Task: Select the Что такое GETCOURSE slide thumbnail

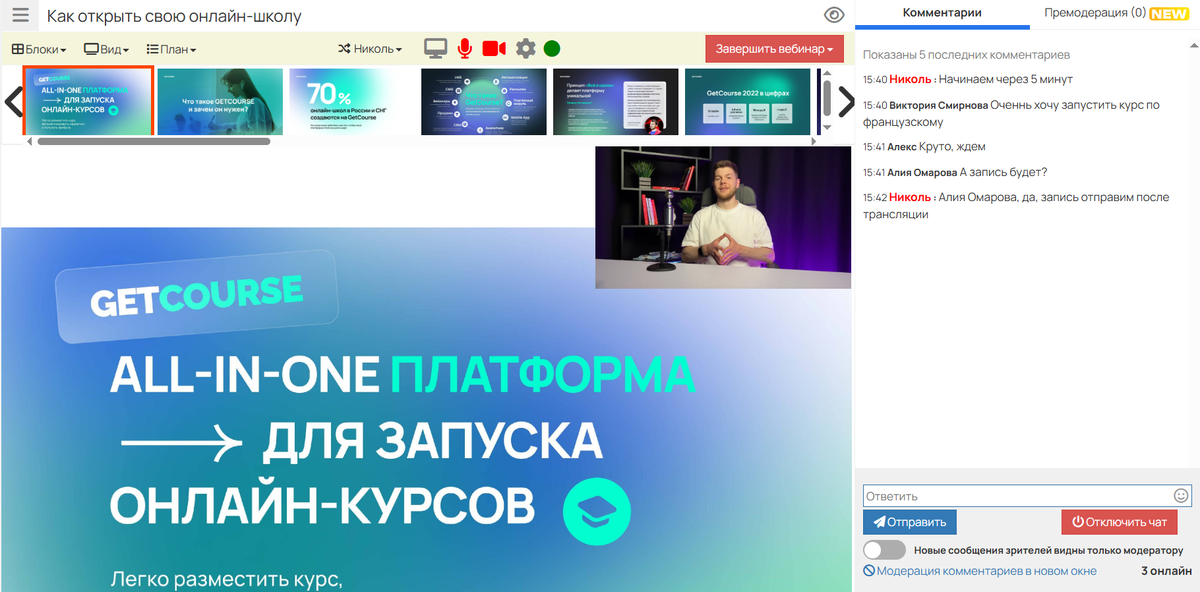Action: point(220,101)
